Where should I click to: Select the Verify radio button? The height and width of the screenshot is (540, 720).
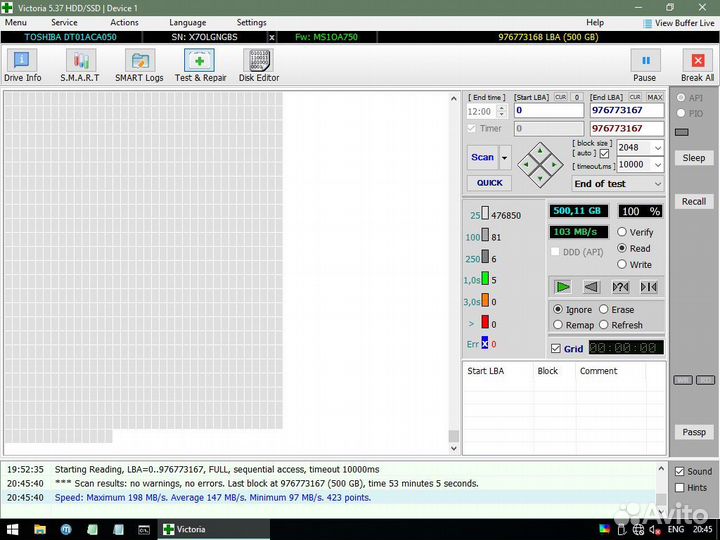coord(623,232)
